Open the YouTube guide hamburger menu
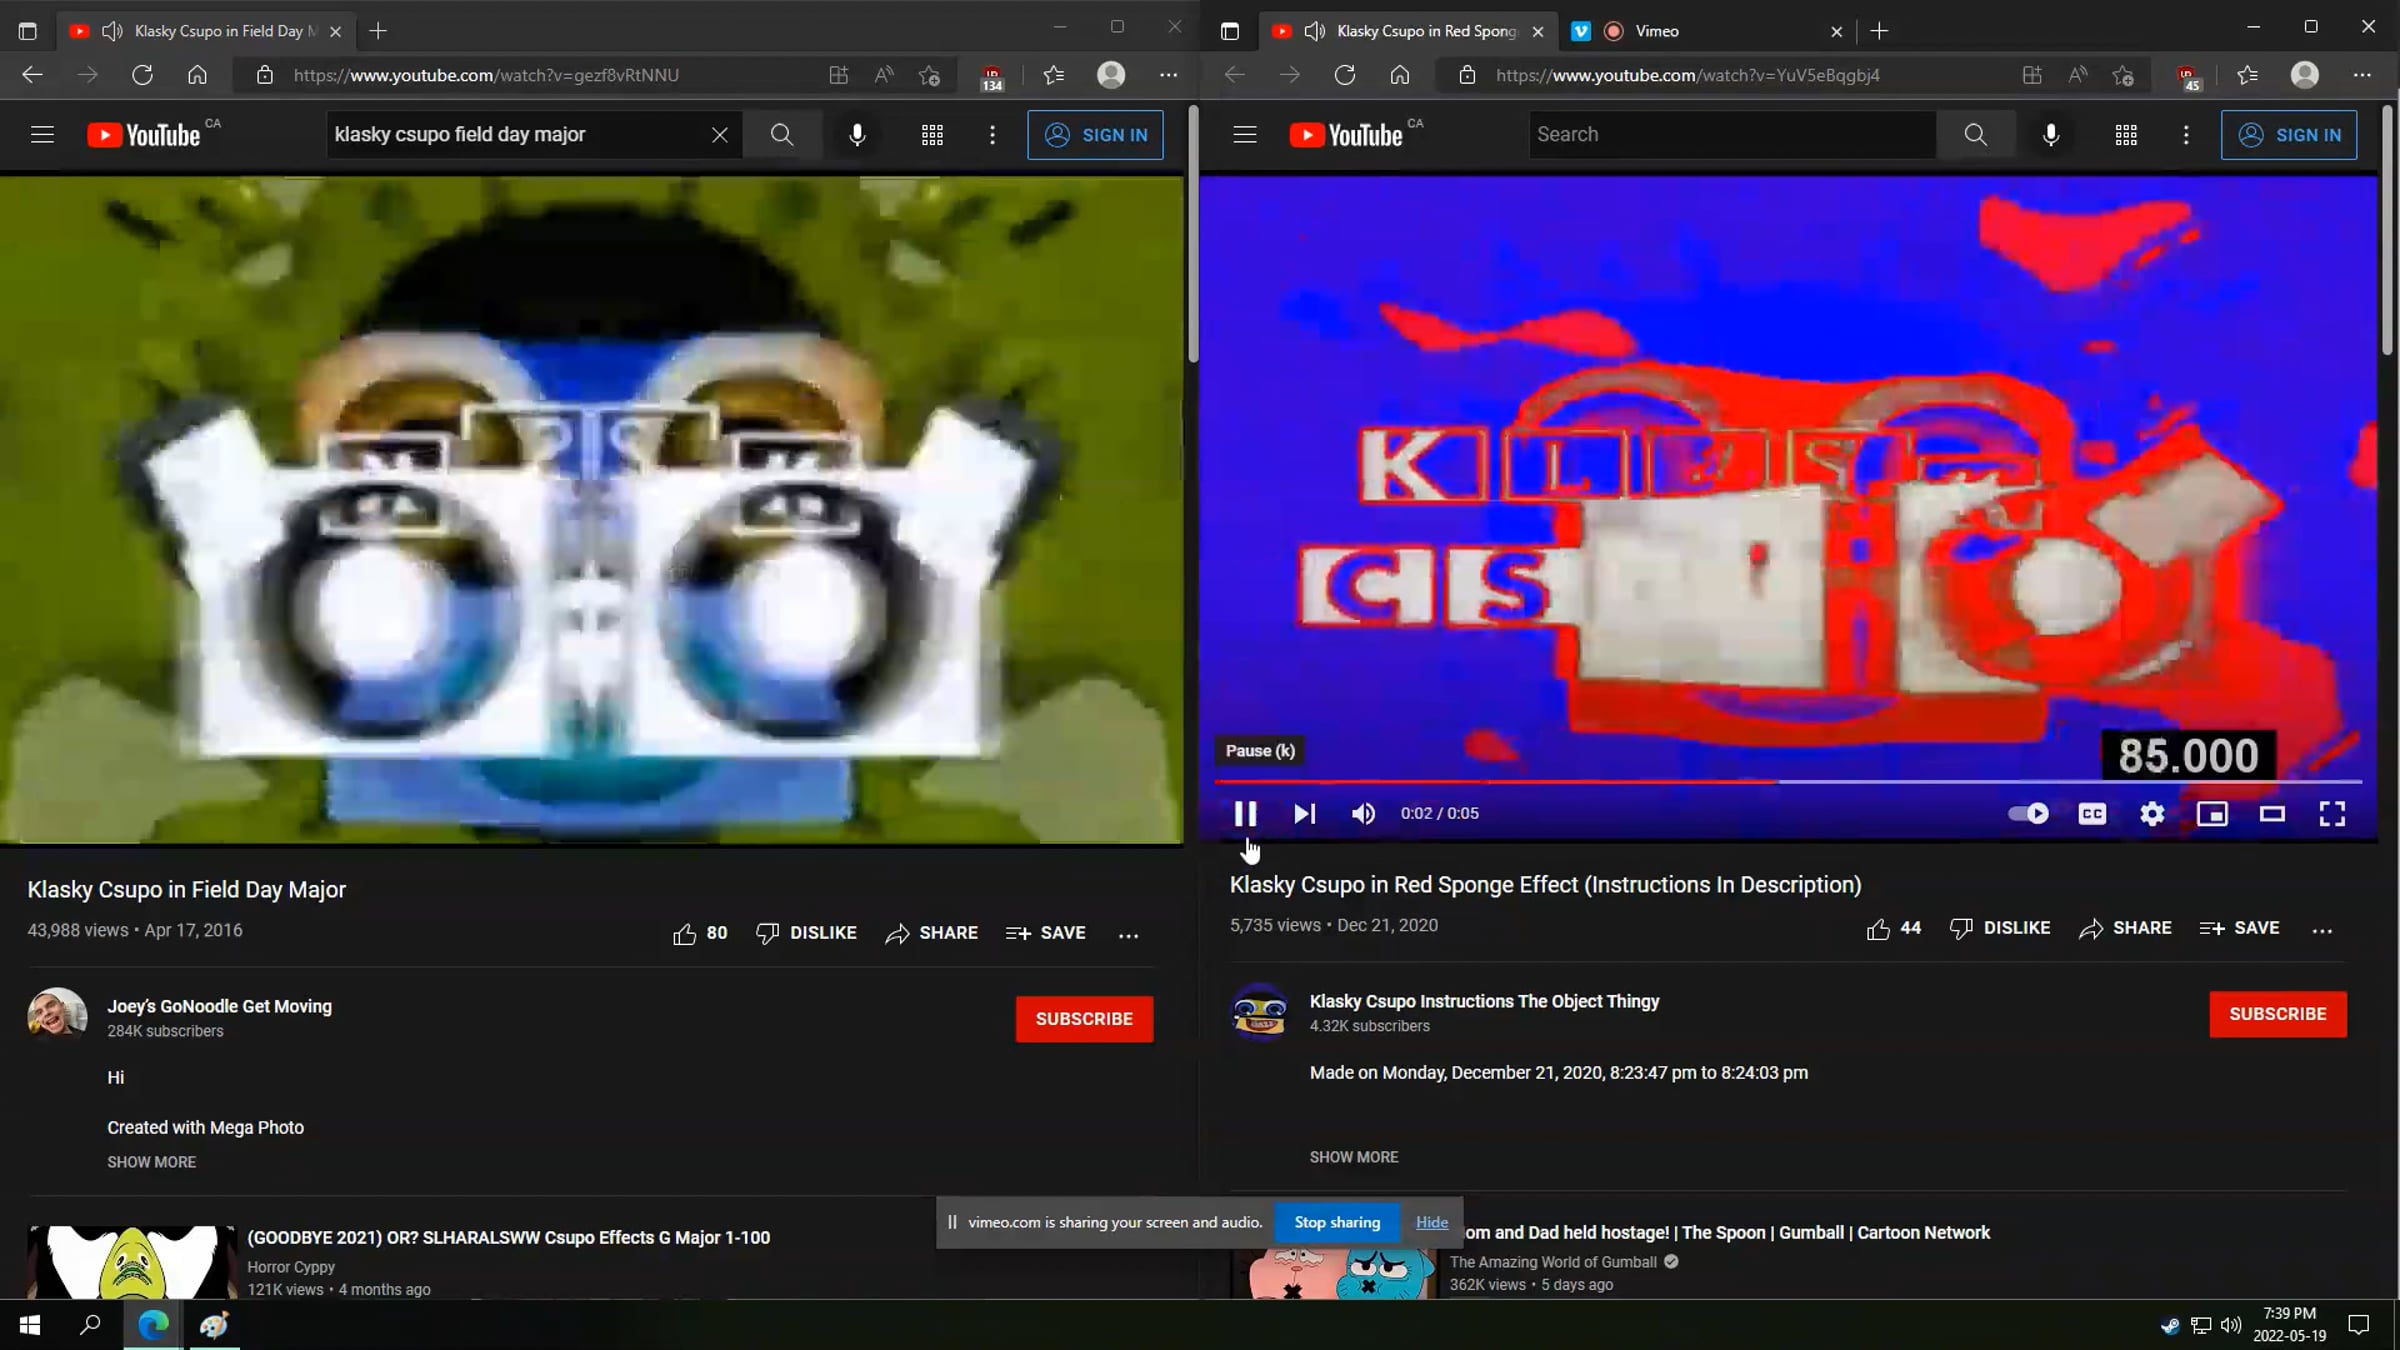This screenshot has height=1350, width=2400. tap(1244, 134)
